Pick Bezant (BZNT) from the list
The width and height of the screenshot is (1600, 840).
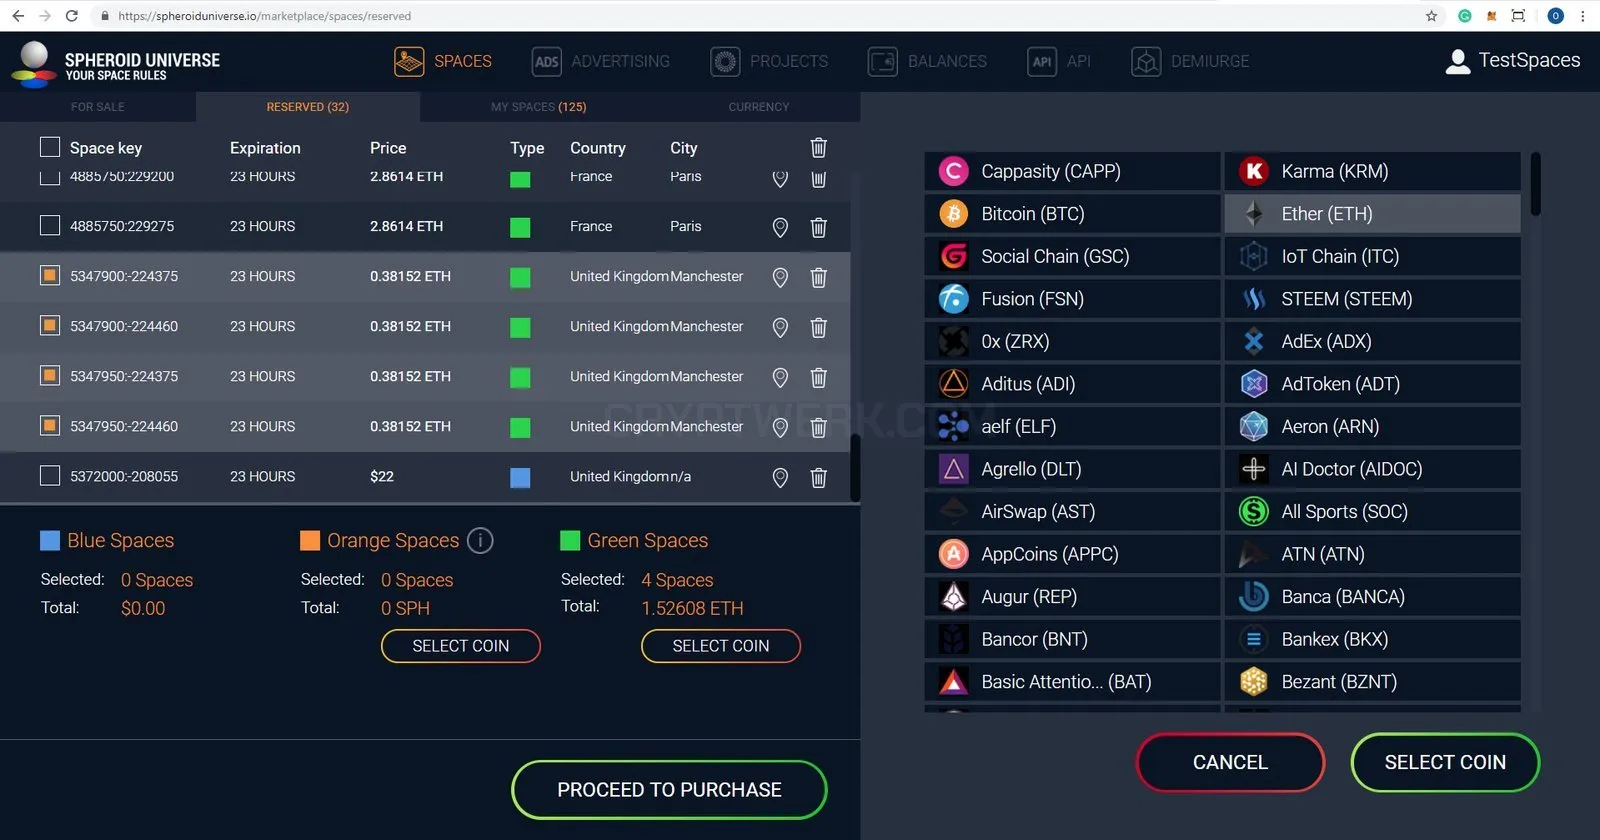pyautogui.click(x=1372, y=682)
